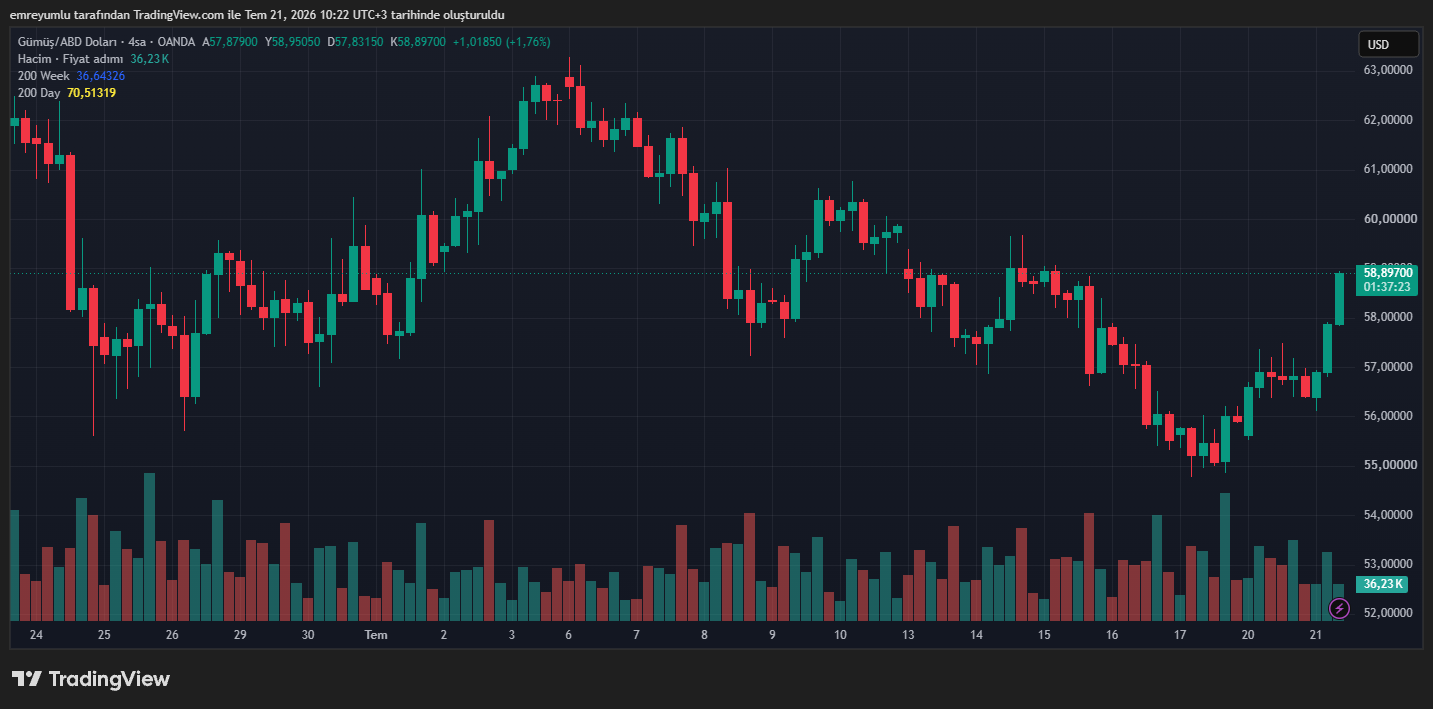Viewport: 1433px width, 709px height.
Task: Select the 200 Day indicator legend
Action: tap(39, 93)
